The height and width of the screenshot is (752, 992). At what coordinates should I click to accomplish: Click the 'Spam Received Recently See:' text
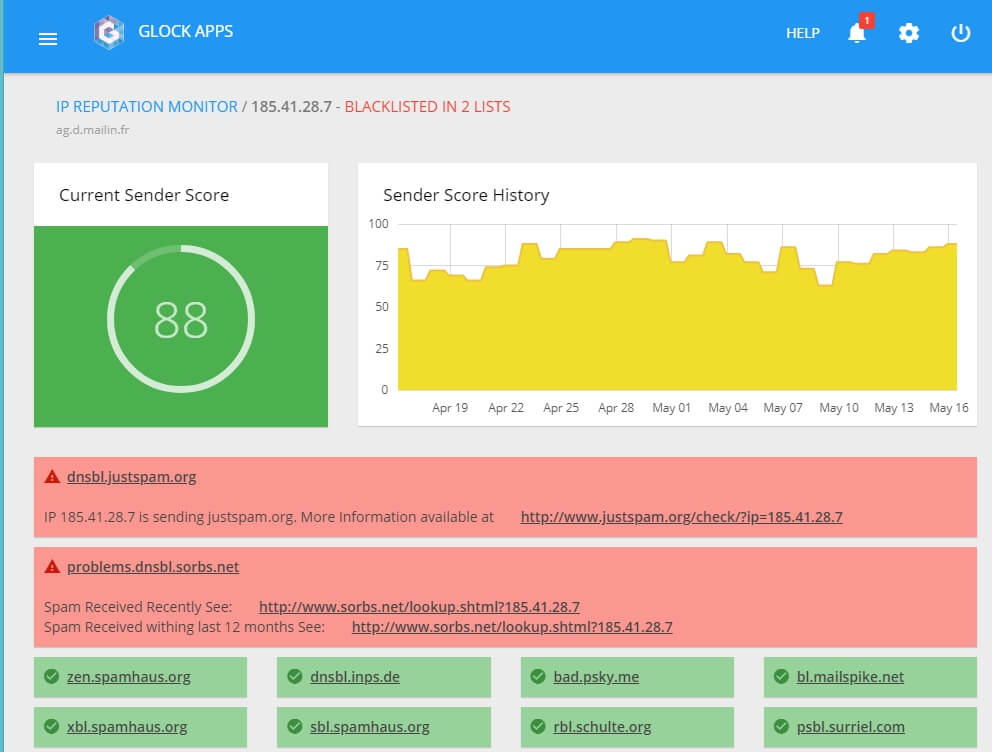(138, 607)
